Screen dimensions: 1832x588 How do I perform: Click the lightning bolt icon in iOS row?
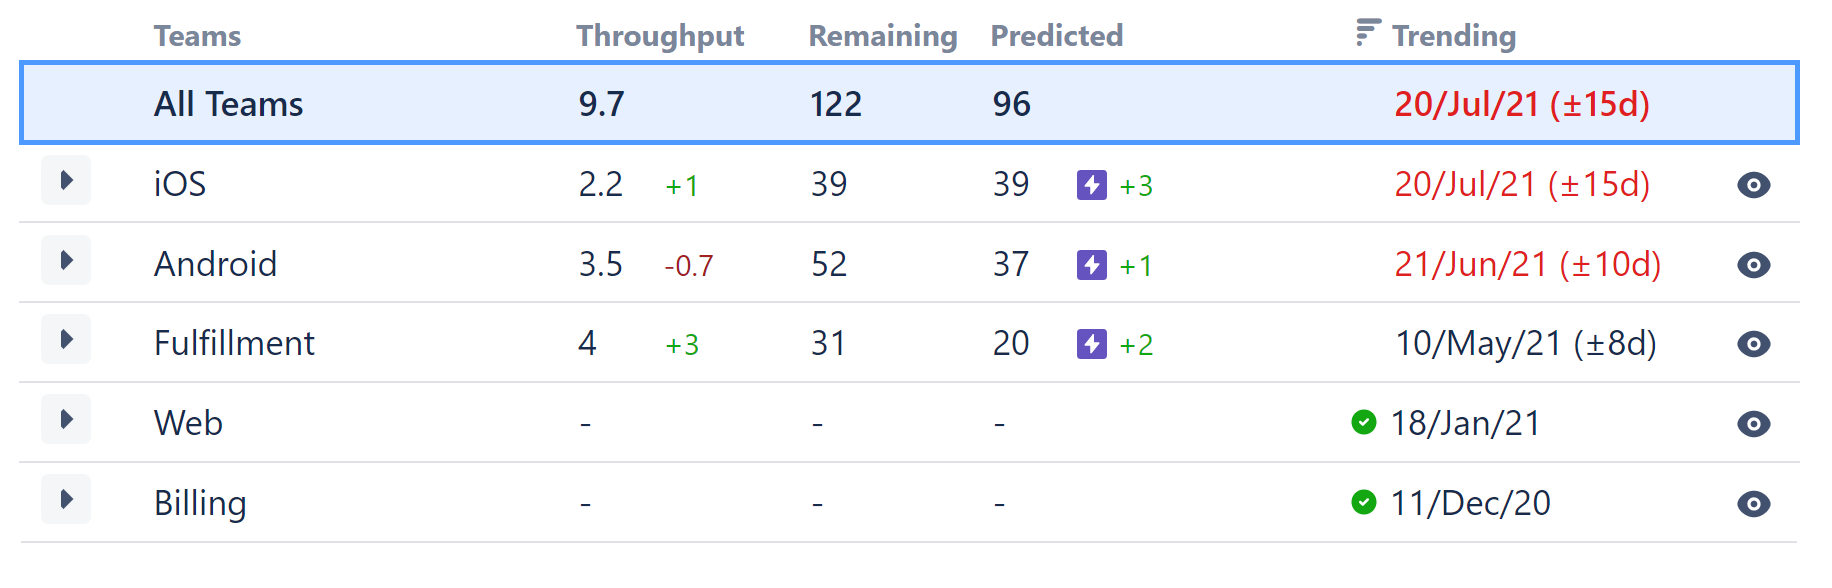[x=1093, y=185]
